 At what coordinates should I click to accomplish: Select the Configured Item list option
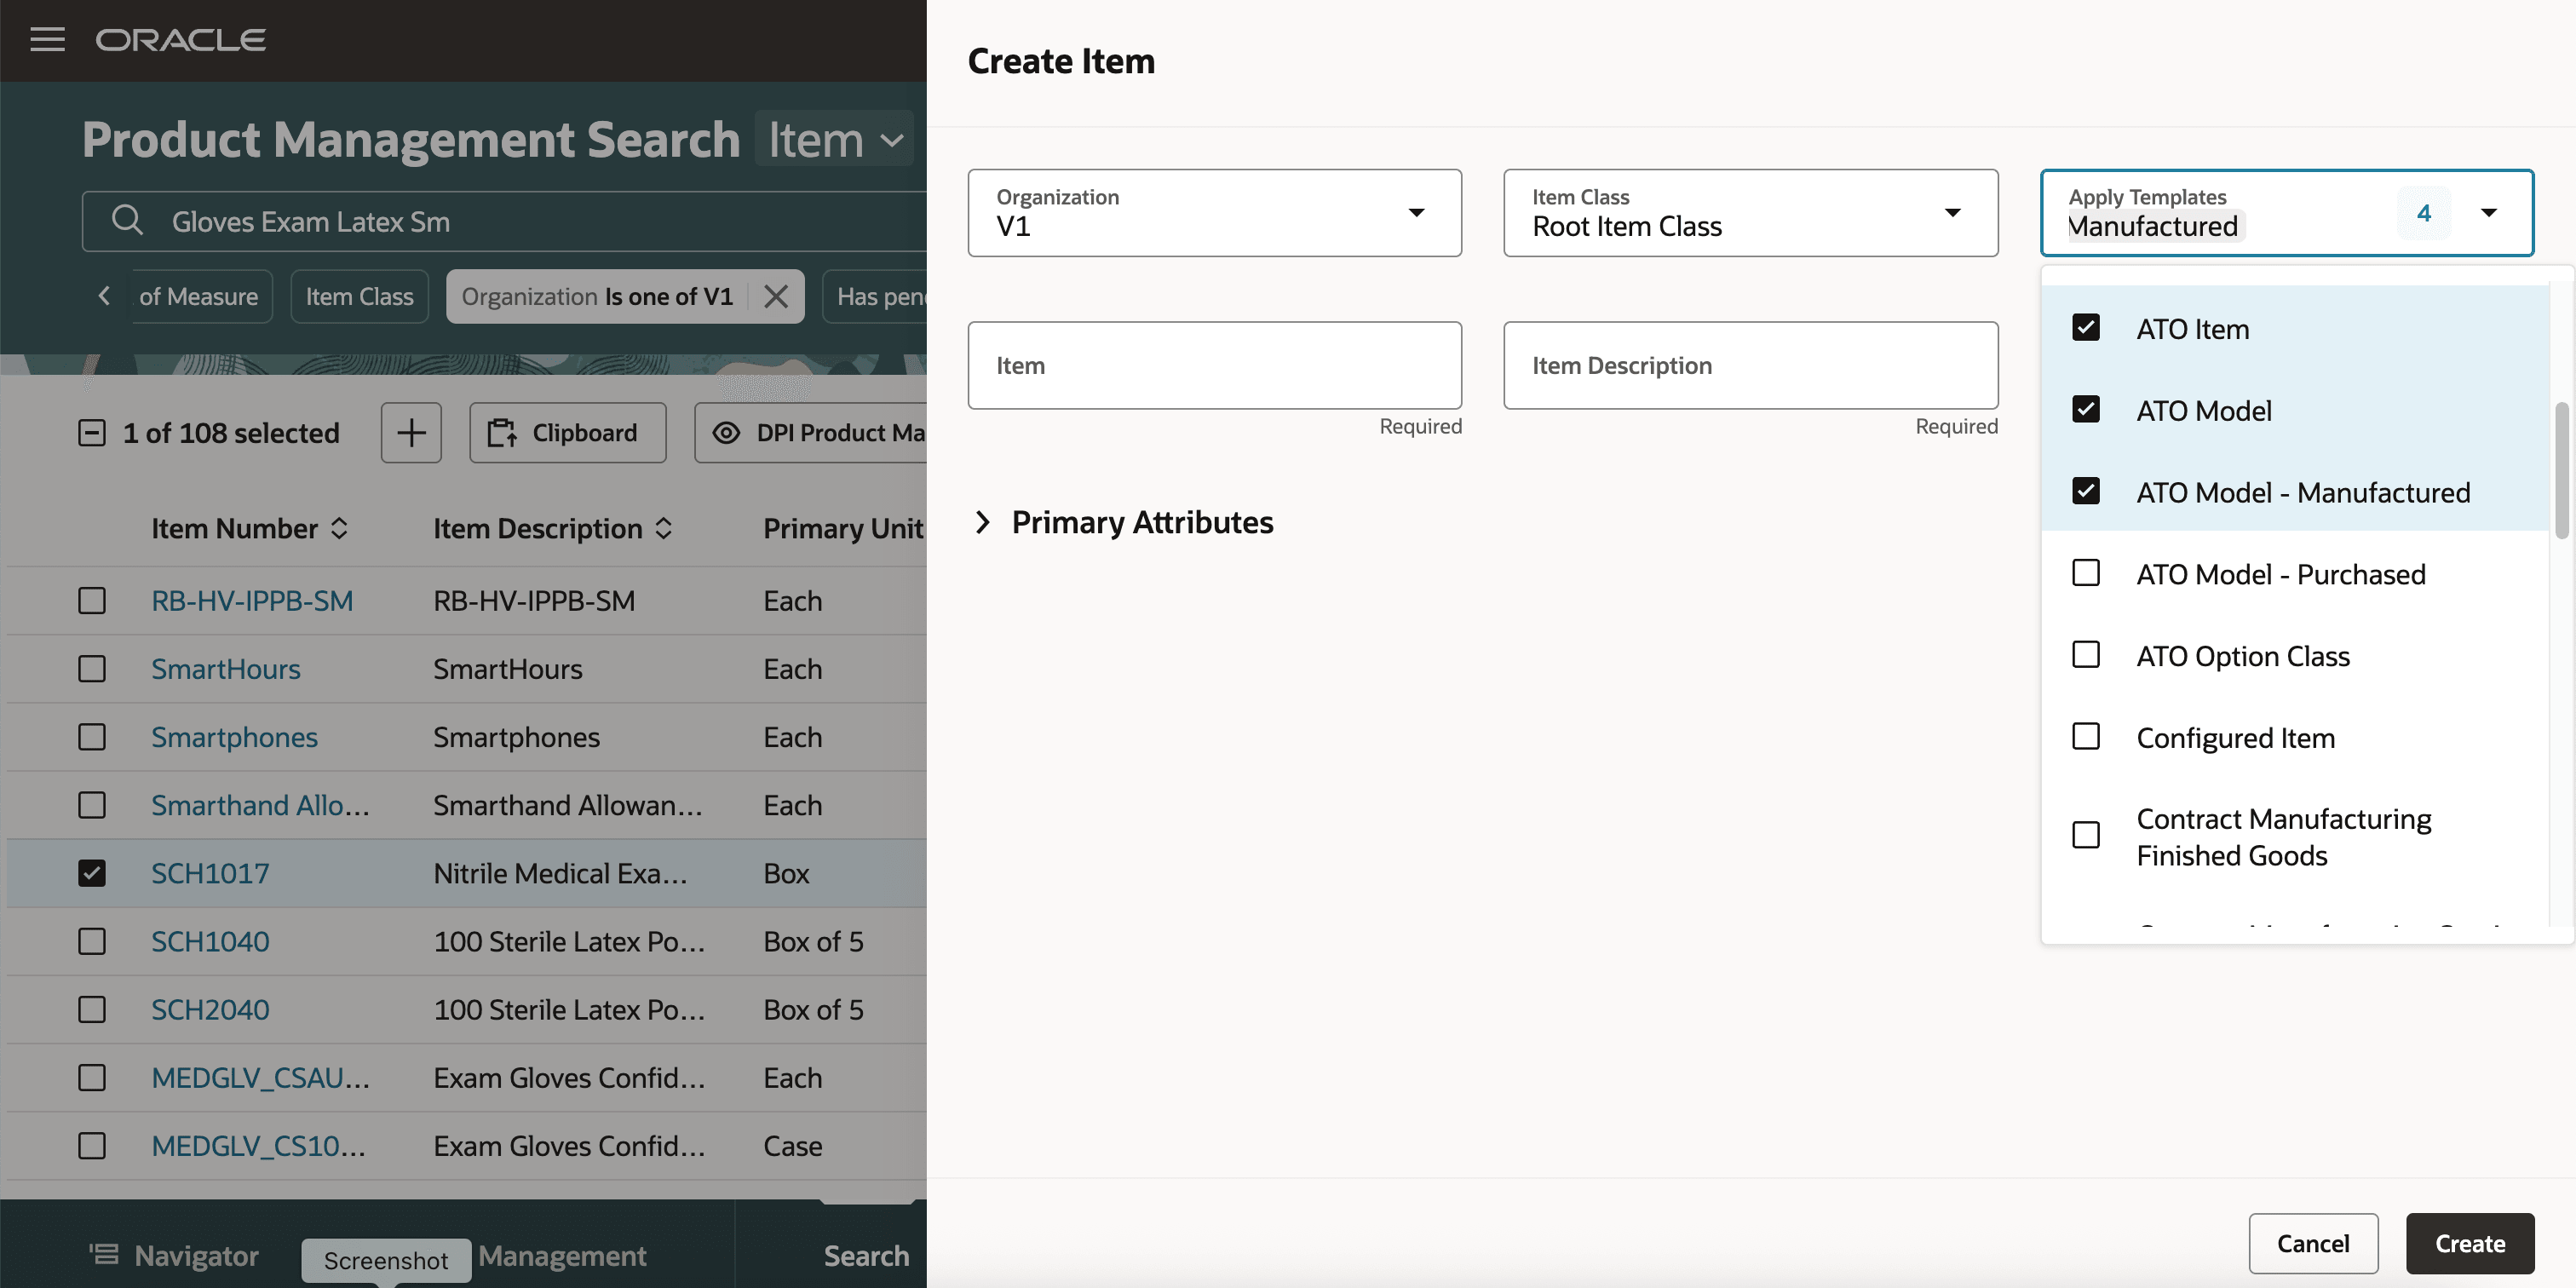tap(2235, 738)
